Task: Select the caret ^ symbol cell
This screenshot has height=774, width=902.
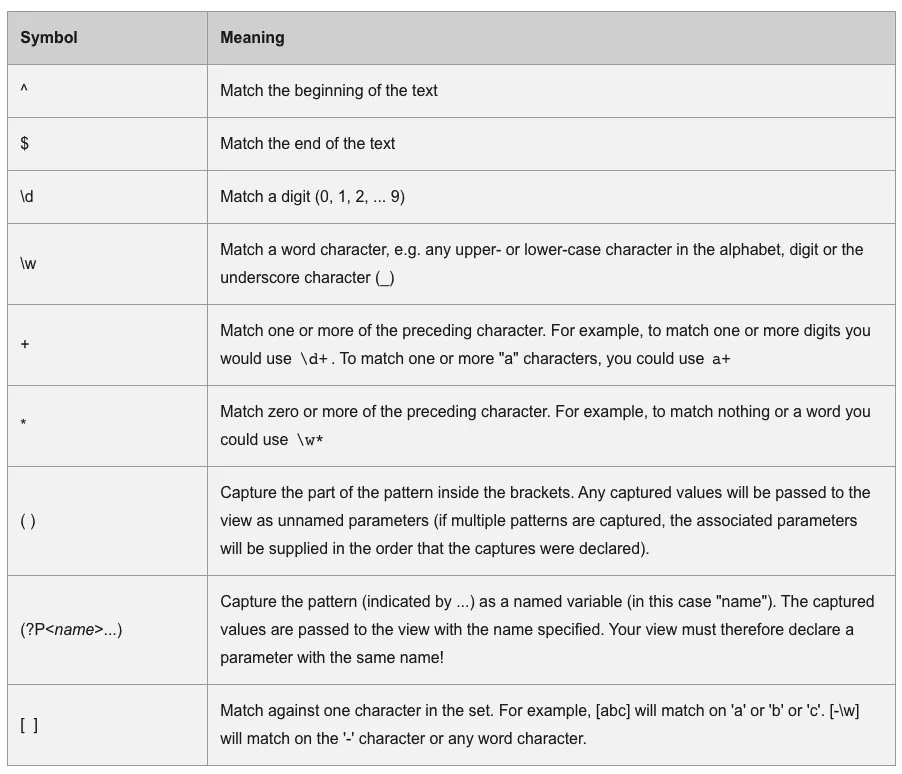Action: pyautogui.click(x=24, y=91)
